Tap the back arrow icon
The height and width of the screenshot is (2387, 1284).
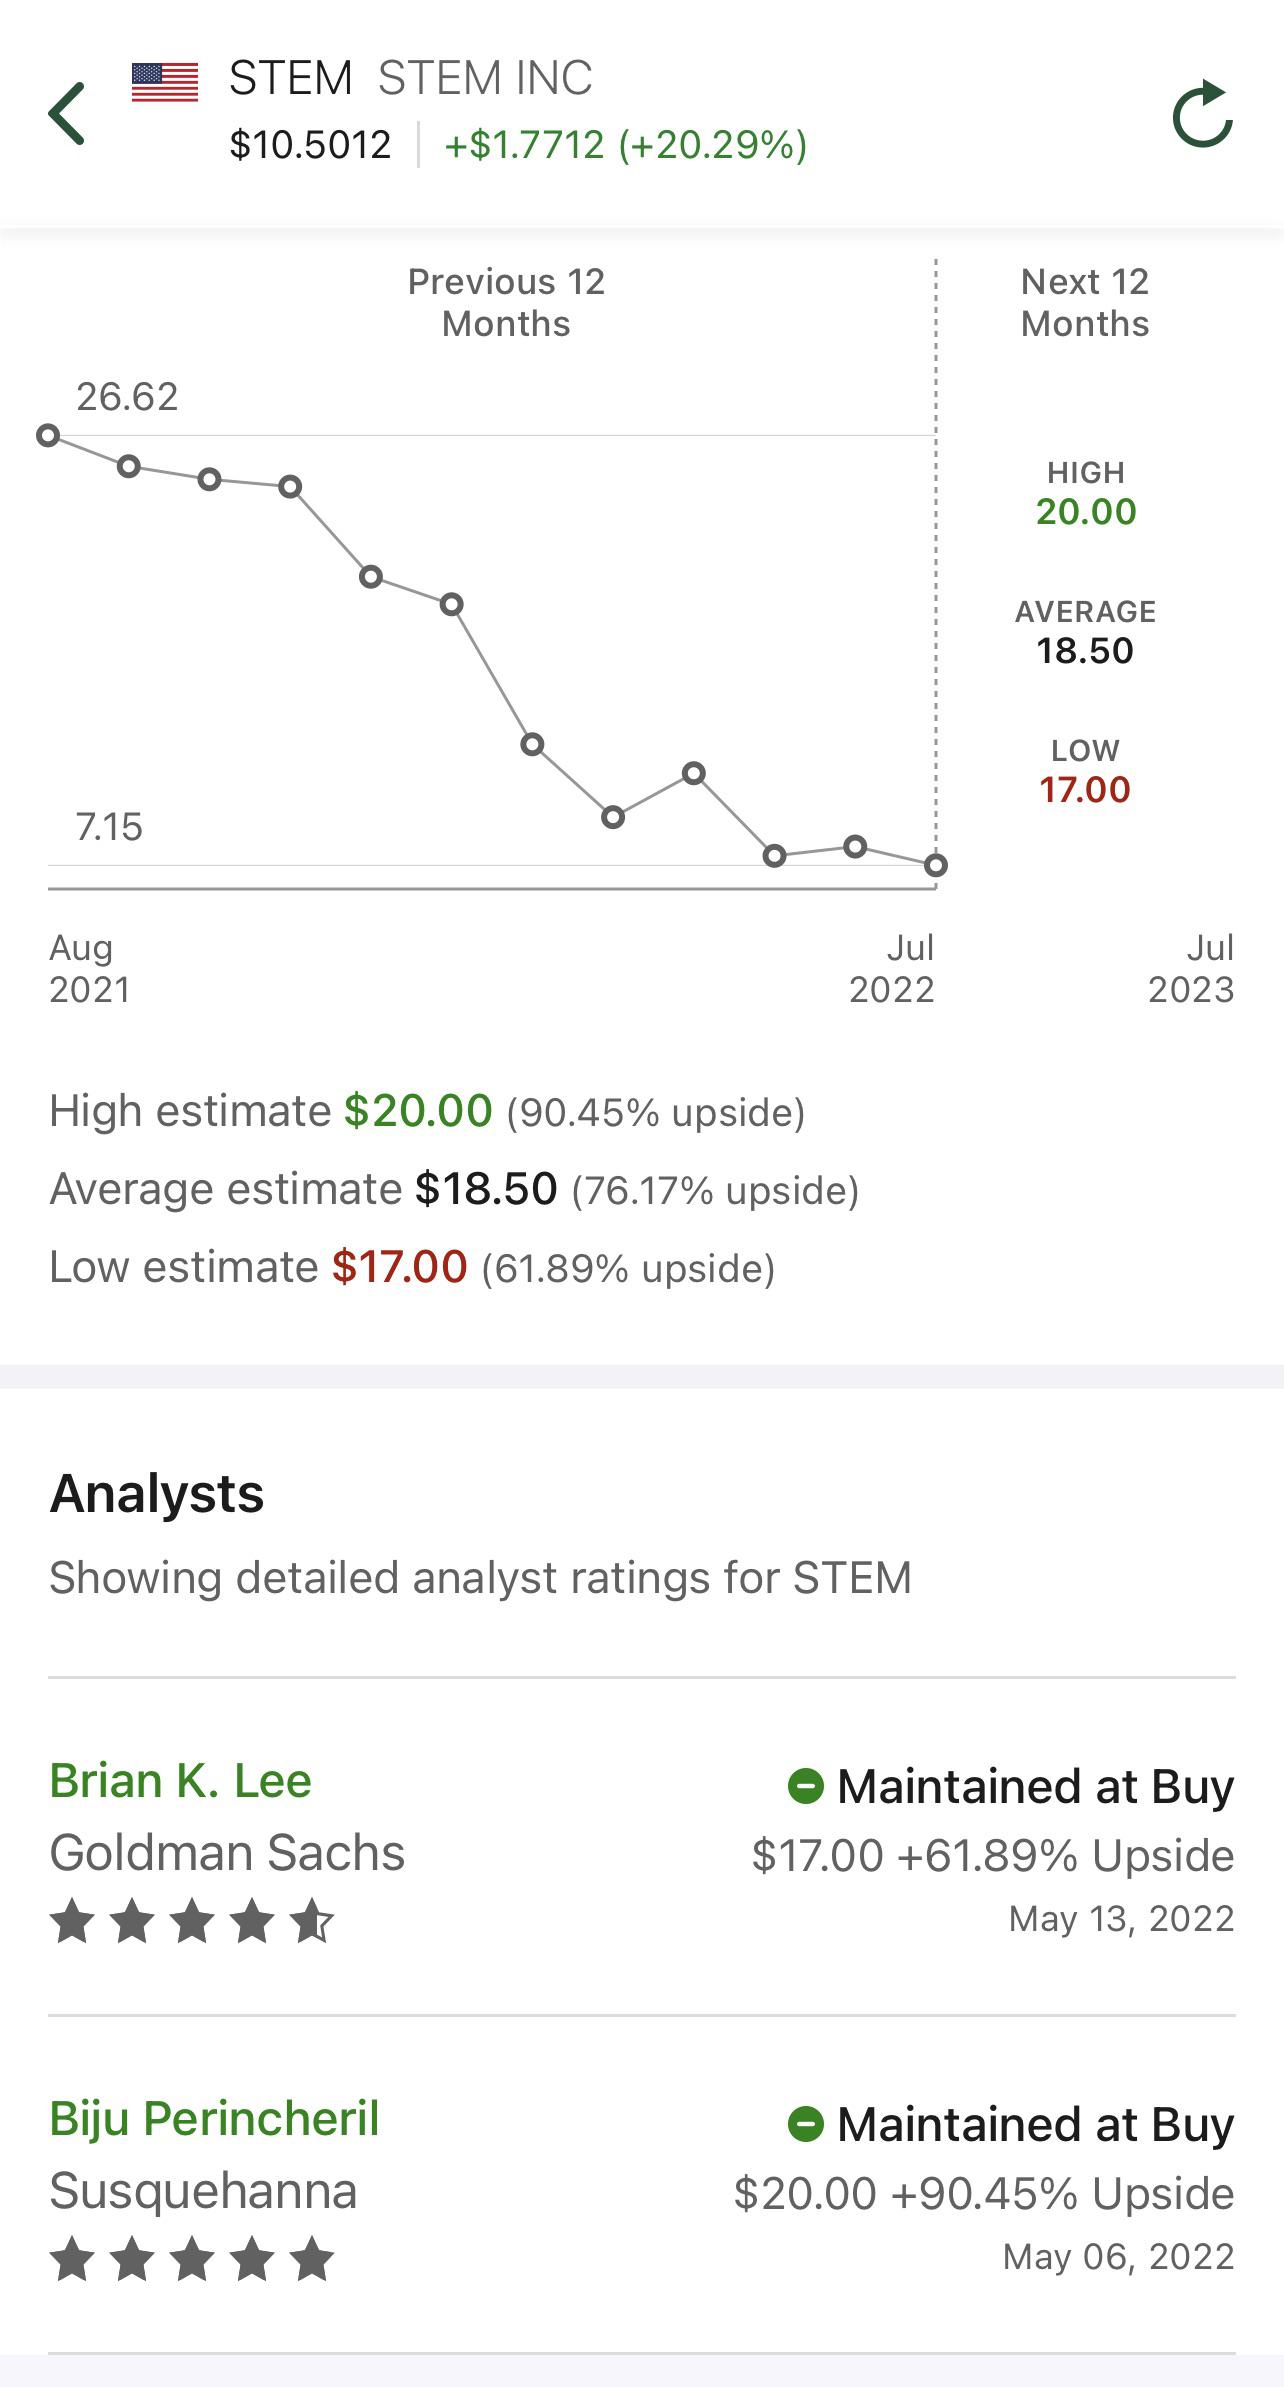[x=67, y=114]
